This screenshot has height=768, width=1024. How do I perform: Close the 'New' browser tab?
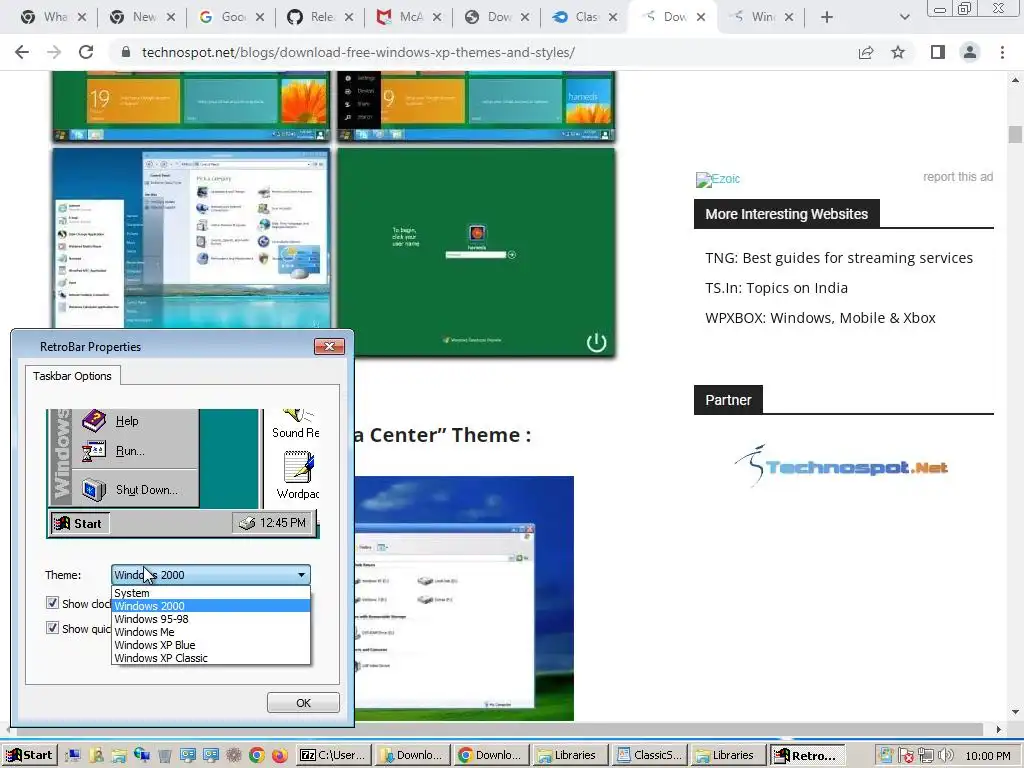170,17
